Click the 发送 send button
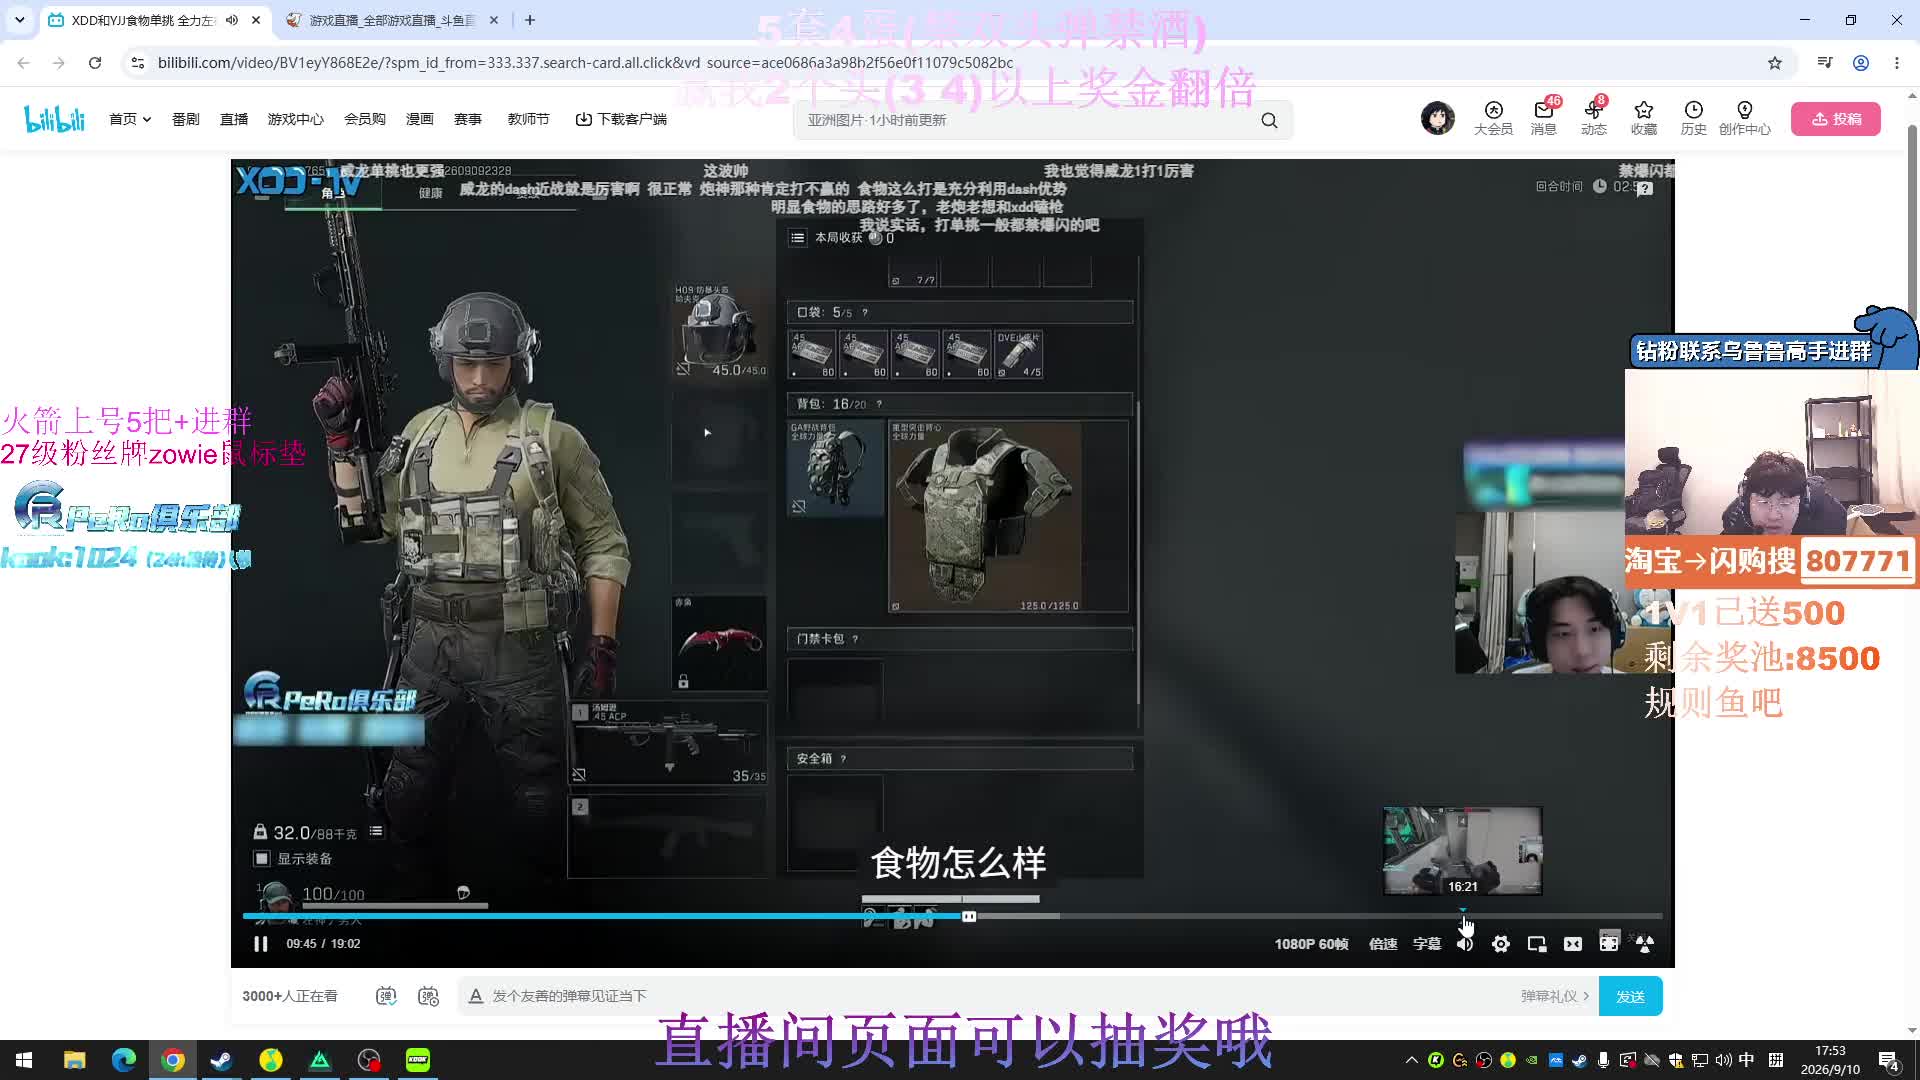 [1630, 996]
